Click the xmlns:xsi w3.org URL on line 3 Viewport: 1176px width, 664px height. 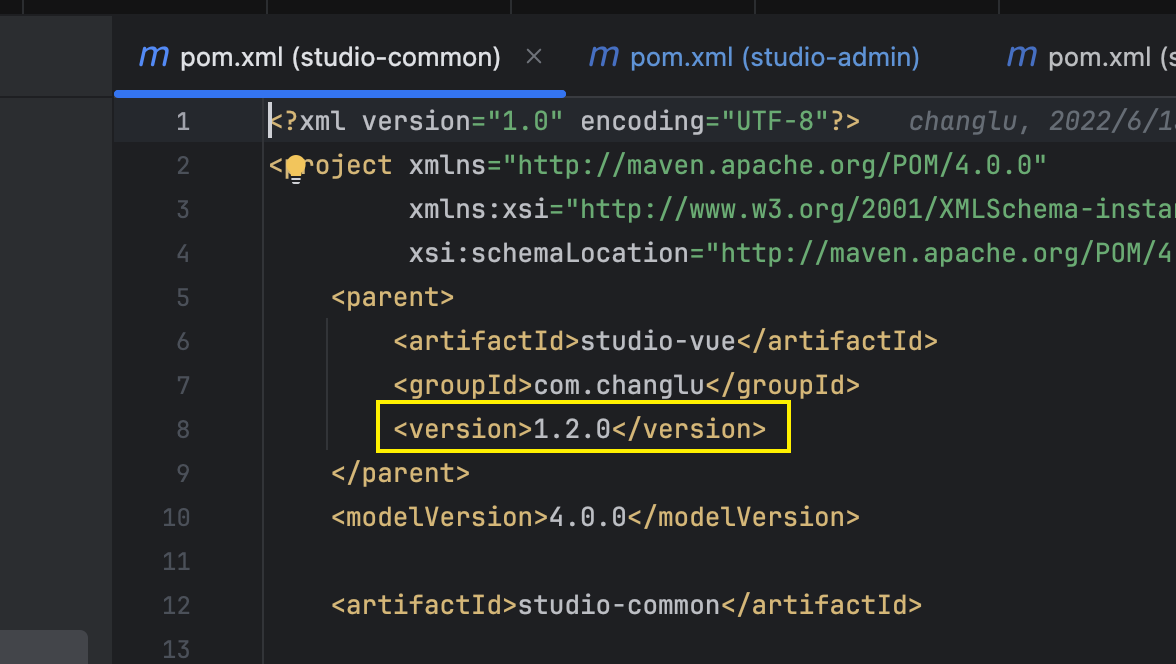pos(870,209)
